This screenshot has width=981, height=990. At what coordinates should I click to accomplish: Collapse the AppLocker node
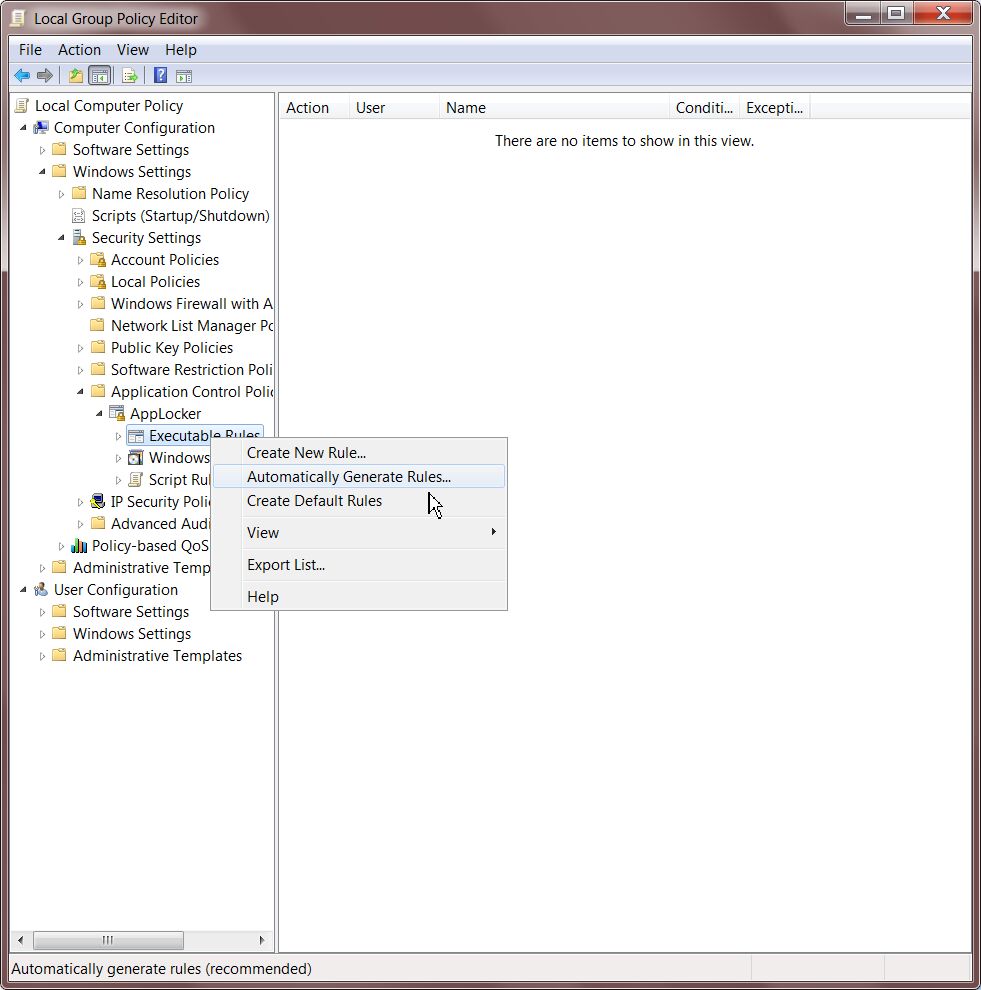(x=99, y=414)
